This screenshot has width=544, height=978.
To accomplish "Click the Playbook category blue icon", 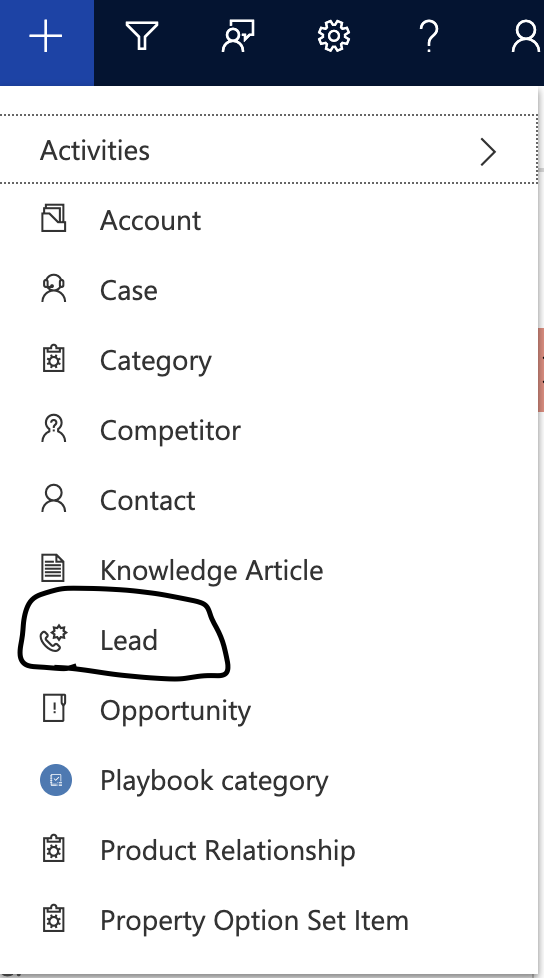I will (x=56, y=780).
